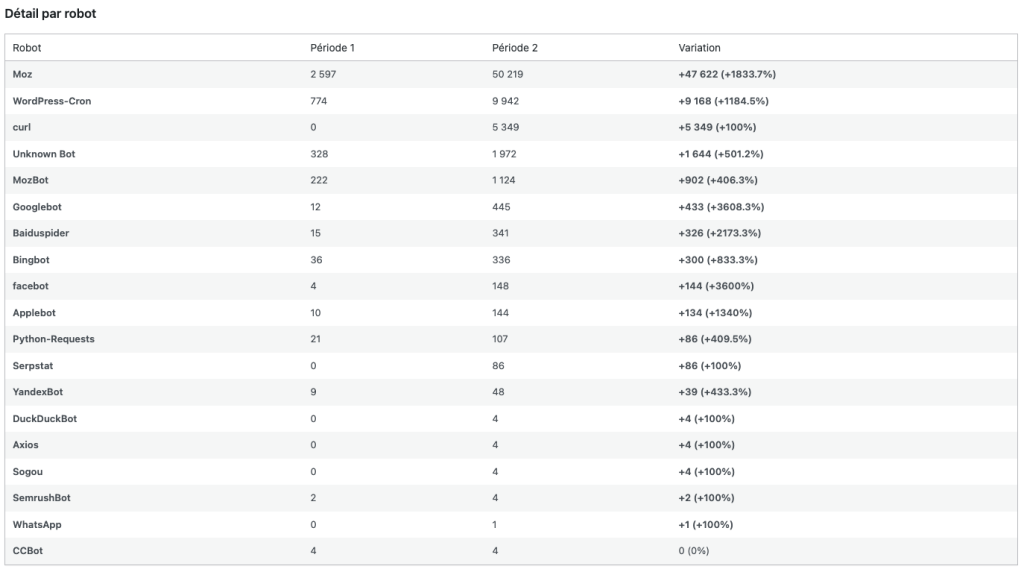
Task: Click MozBot Période 1 value 222
Action: (319, 180)
